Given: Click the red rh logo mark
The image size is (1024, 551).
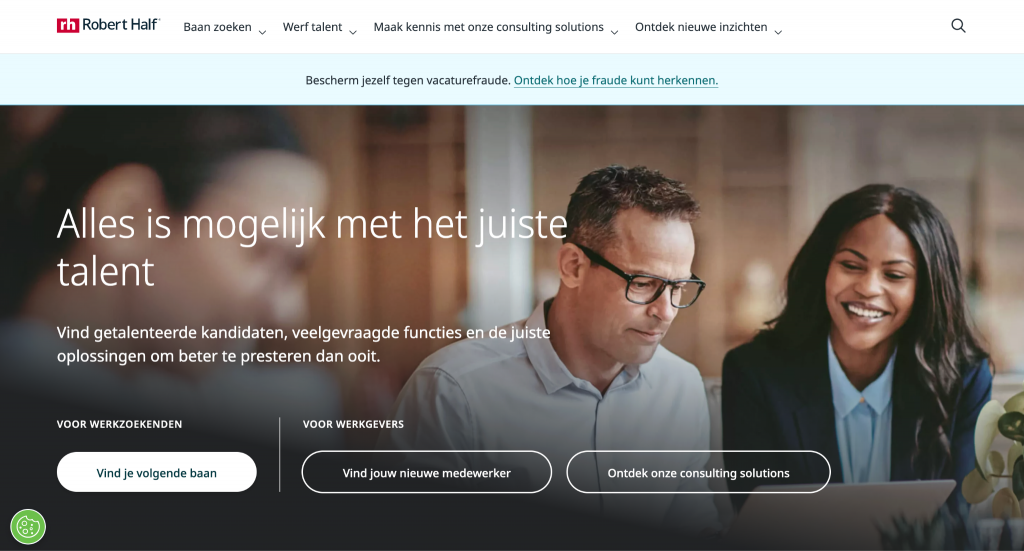Looking at the screenshot, I should (68, 25).
